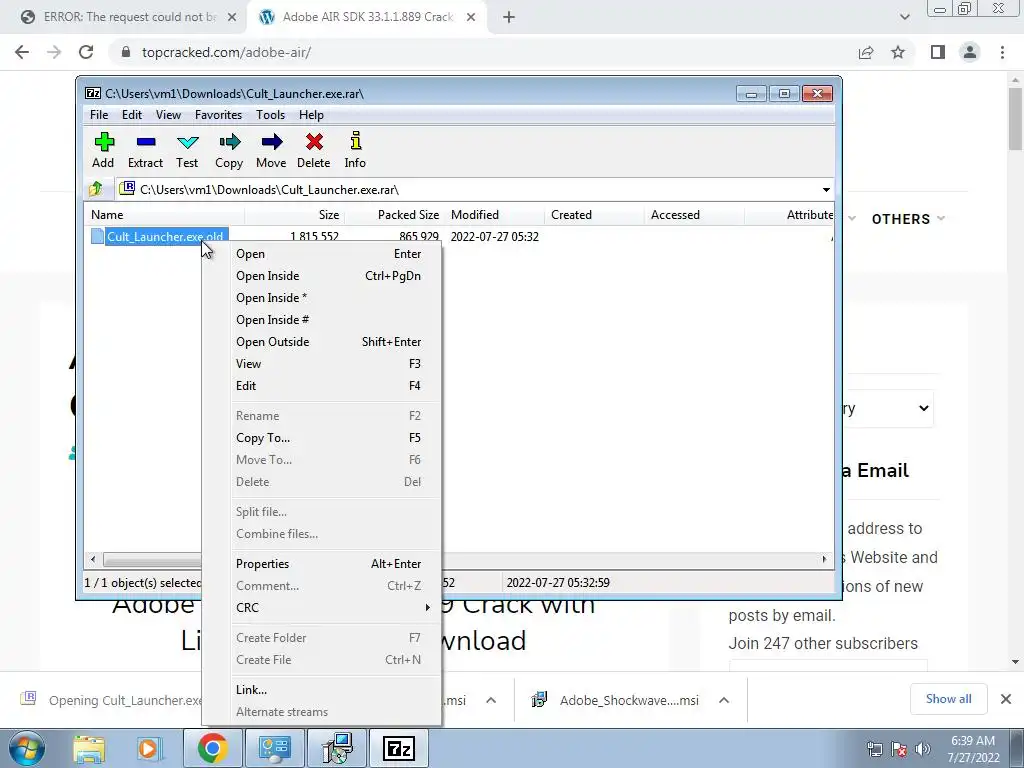Go back in Chrome

pyautogui.click(x=22, y=52)
